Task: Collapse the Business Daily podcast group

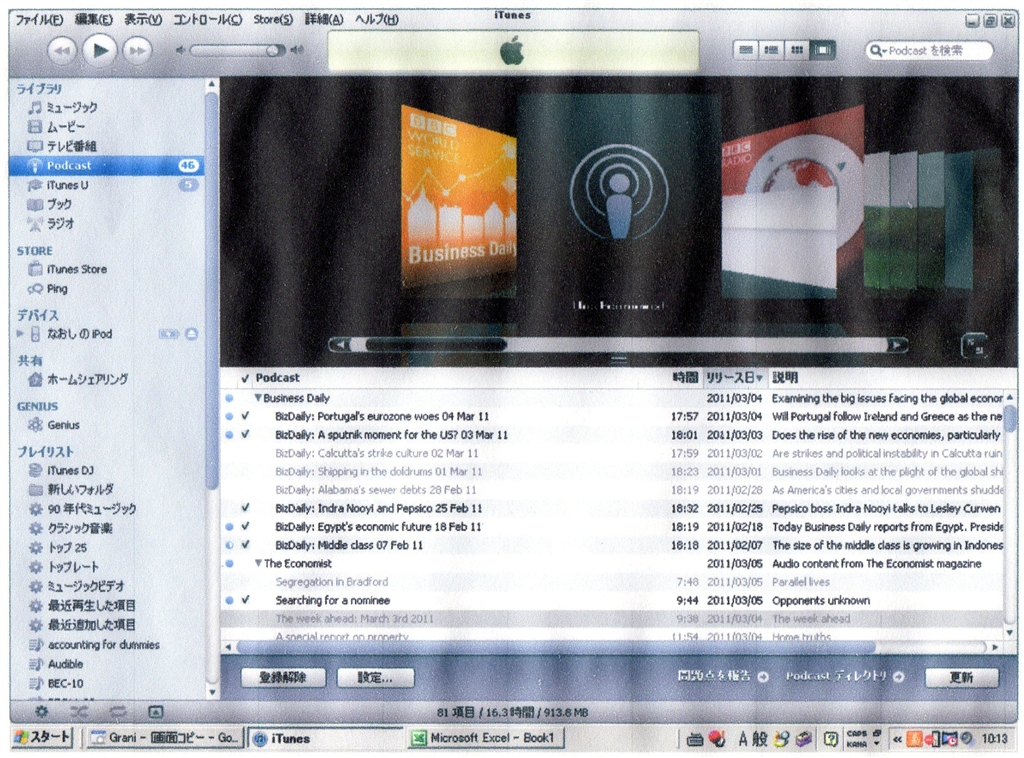Action: [x=258, y=398]
